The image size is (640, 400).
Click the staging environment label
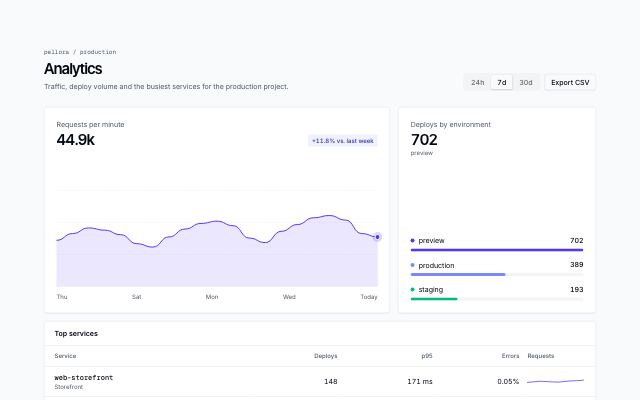[x=431, y=289]
